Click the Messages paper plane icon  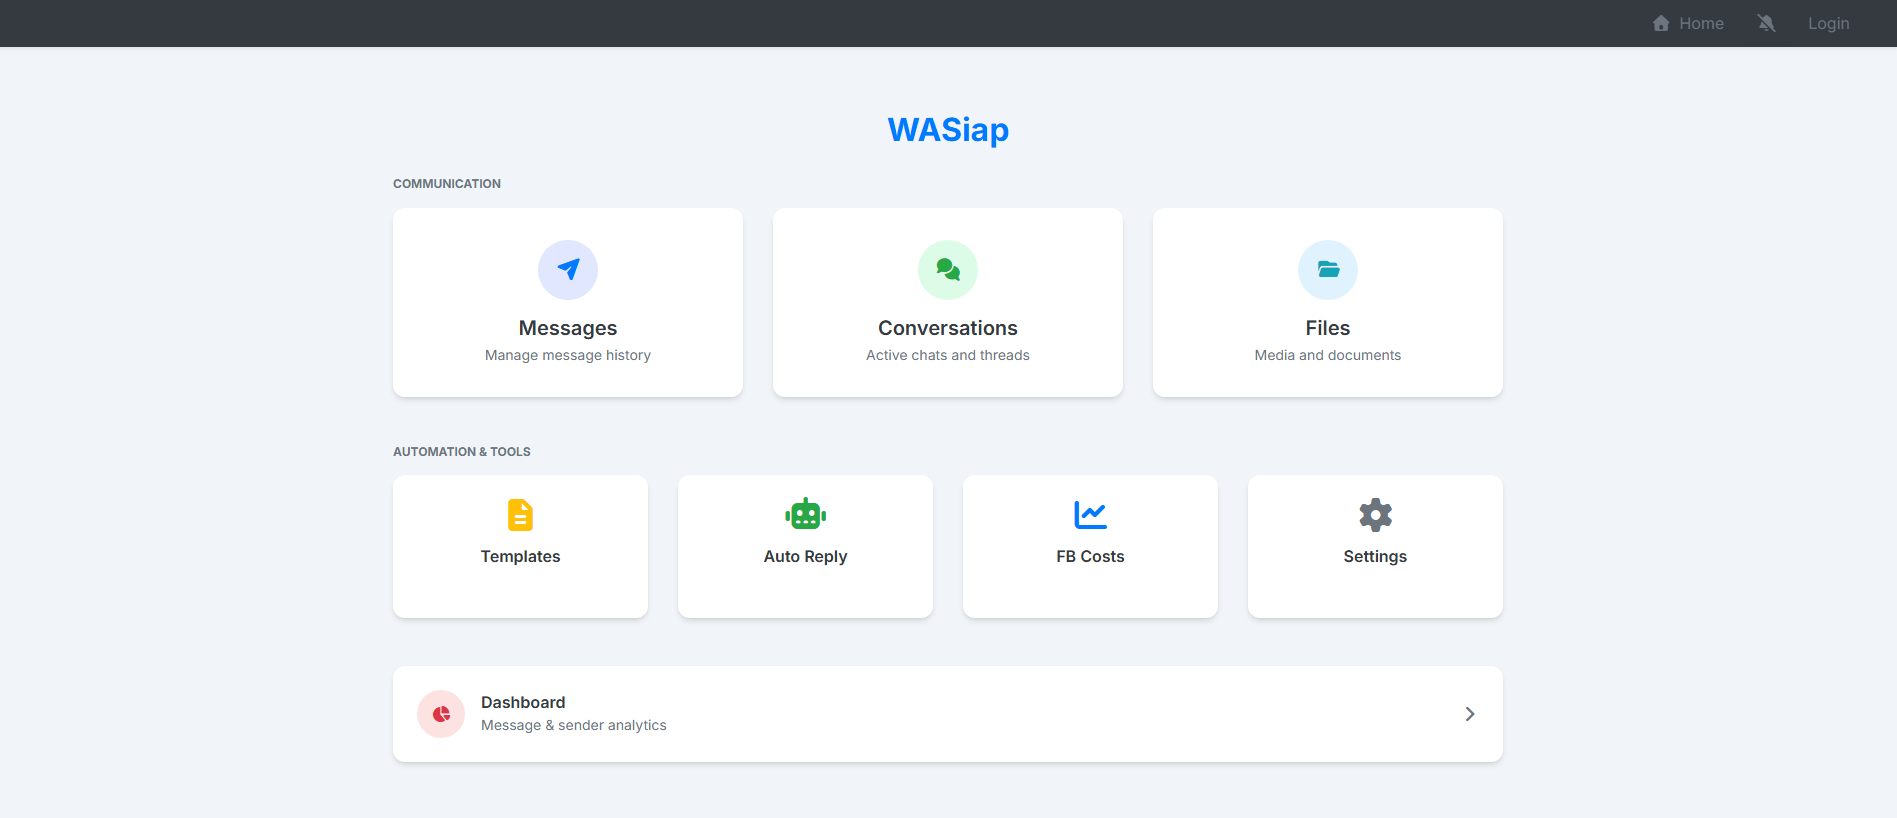click(x=568, y=270)
